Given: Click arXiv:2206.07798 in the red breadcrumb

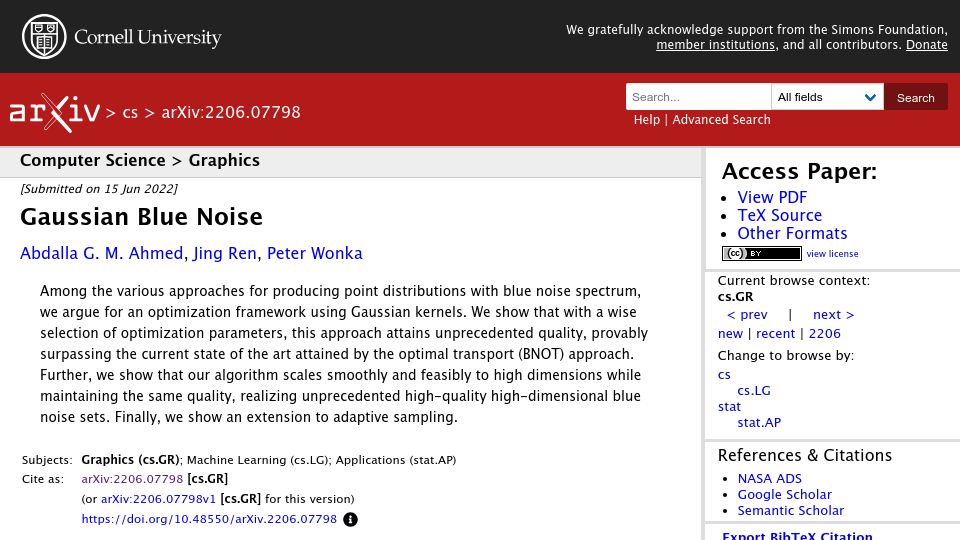Looking at the screenshot, I should 231,113.
